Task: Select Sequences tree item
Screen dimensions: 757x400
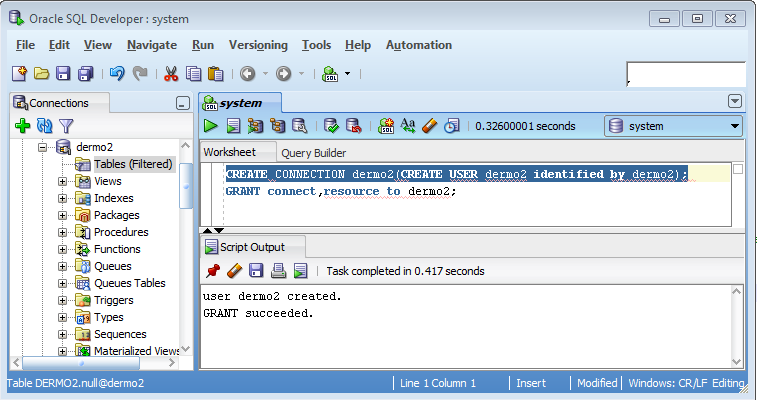Action: coord(120,334)
